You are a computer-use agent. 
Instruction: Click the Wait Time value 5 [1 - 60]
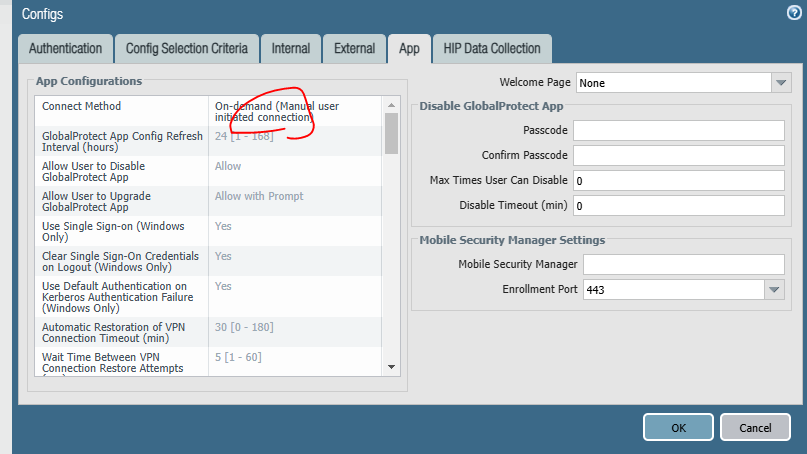238,357
